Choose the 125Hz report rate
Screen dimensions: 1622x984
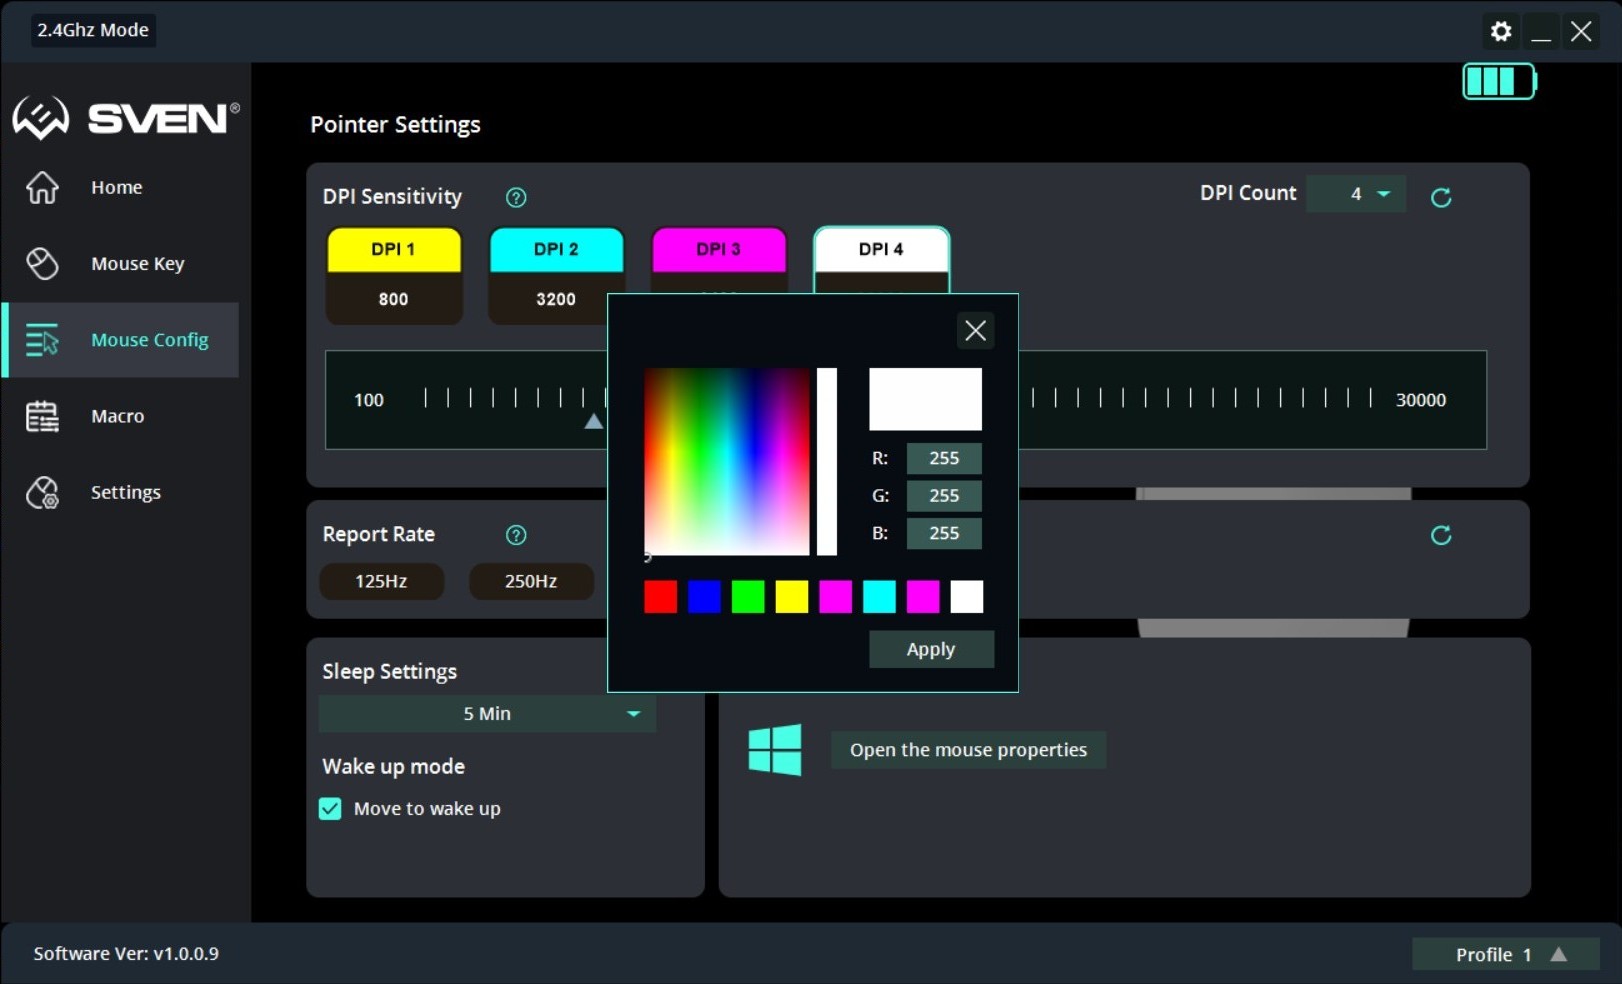(381, 581)
